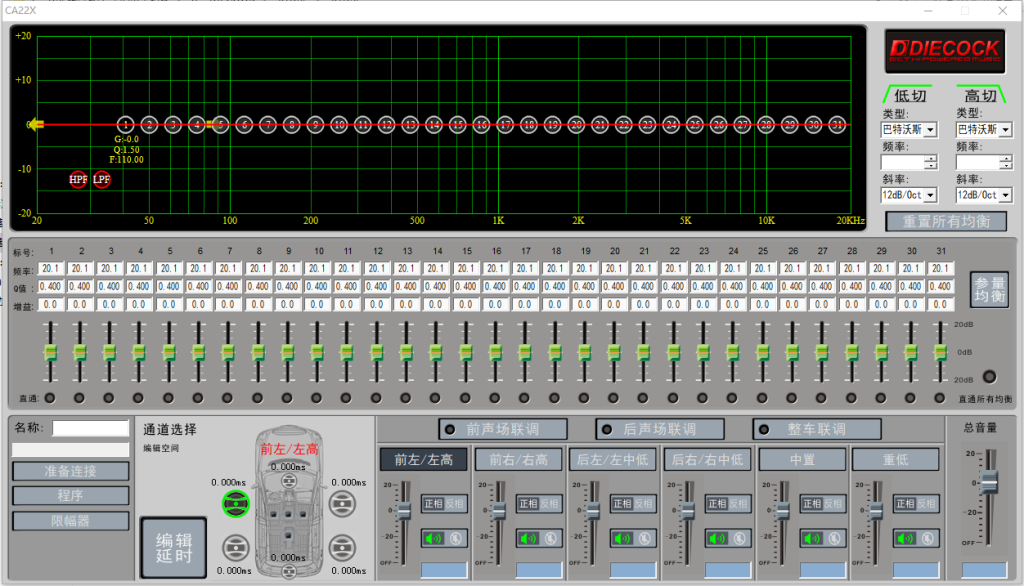
Task: Click unmute speaker icon for 前右/右高 channel
Action: (x=528, y=538)
